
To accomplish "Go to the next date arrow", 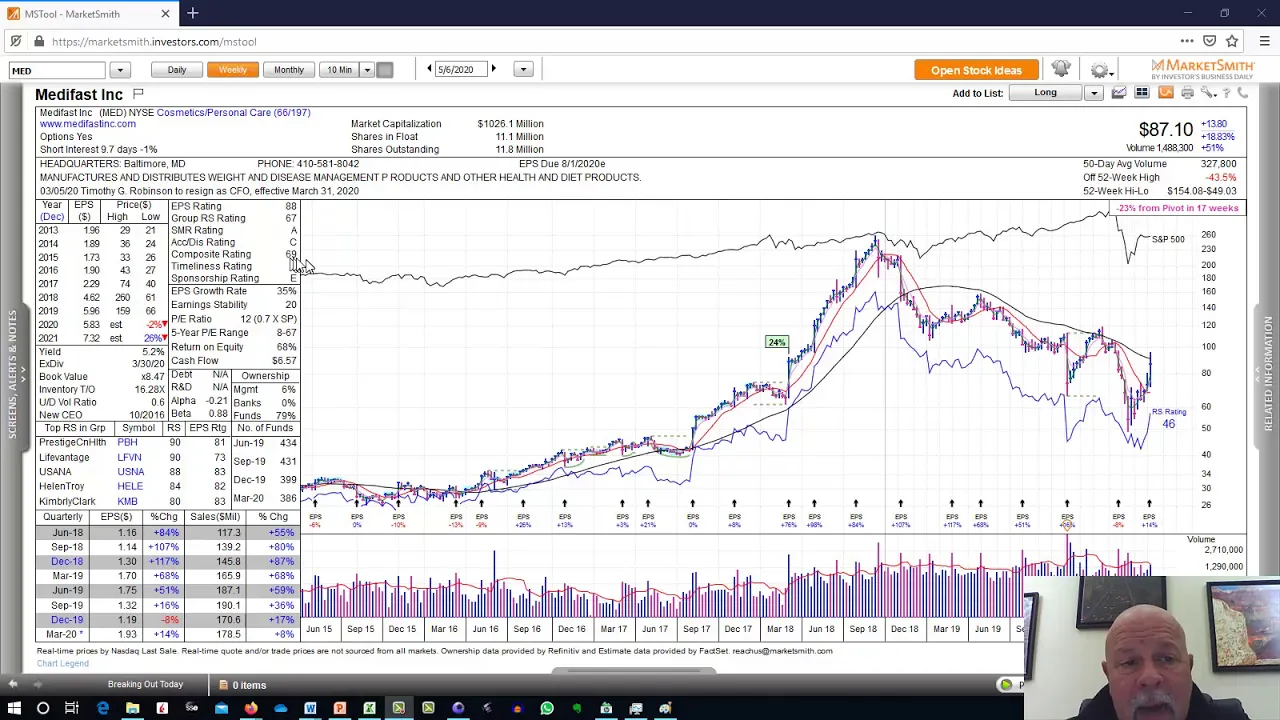I will (493, 69).
